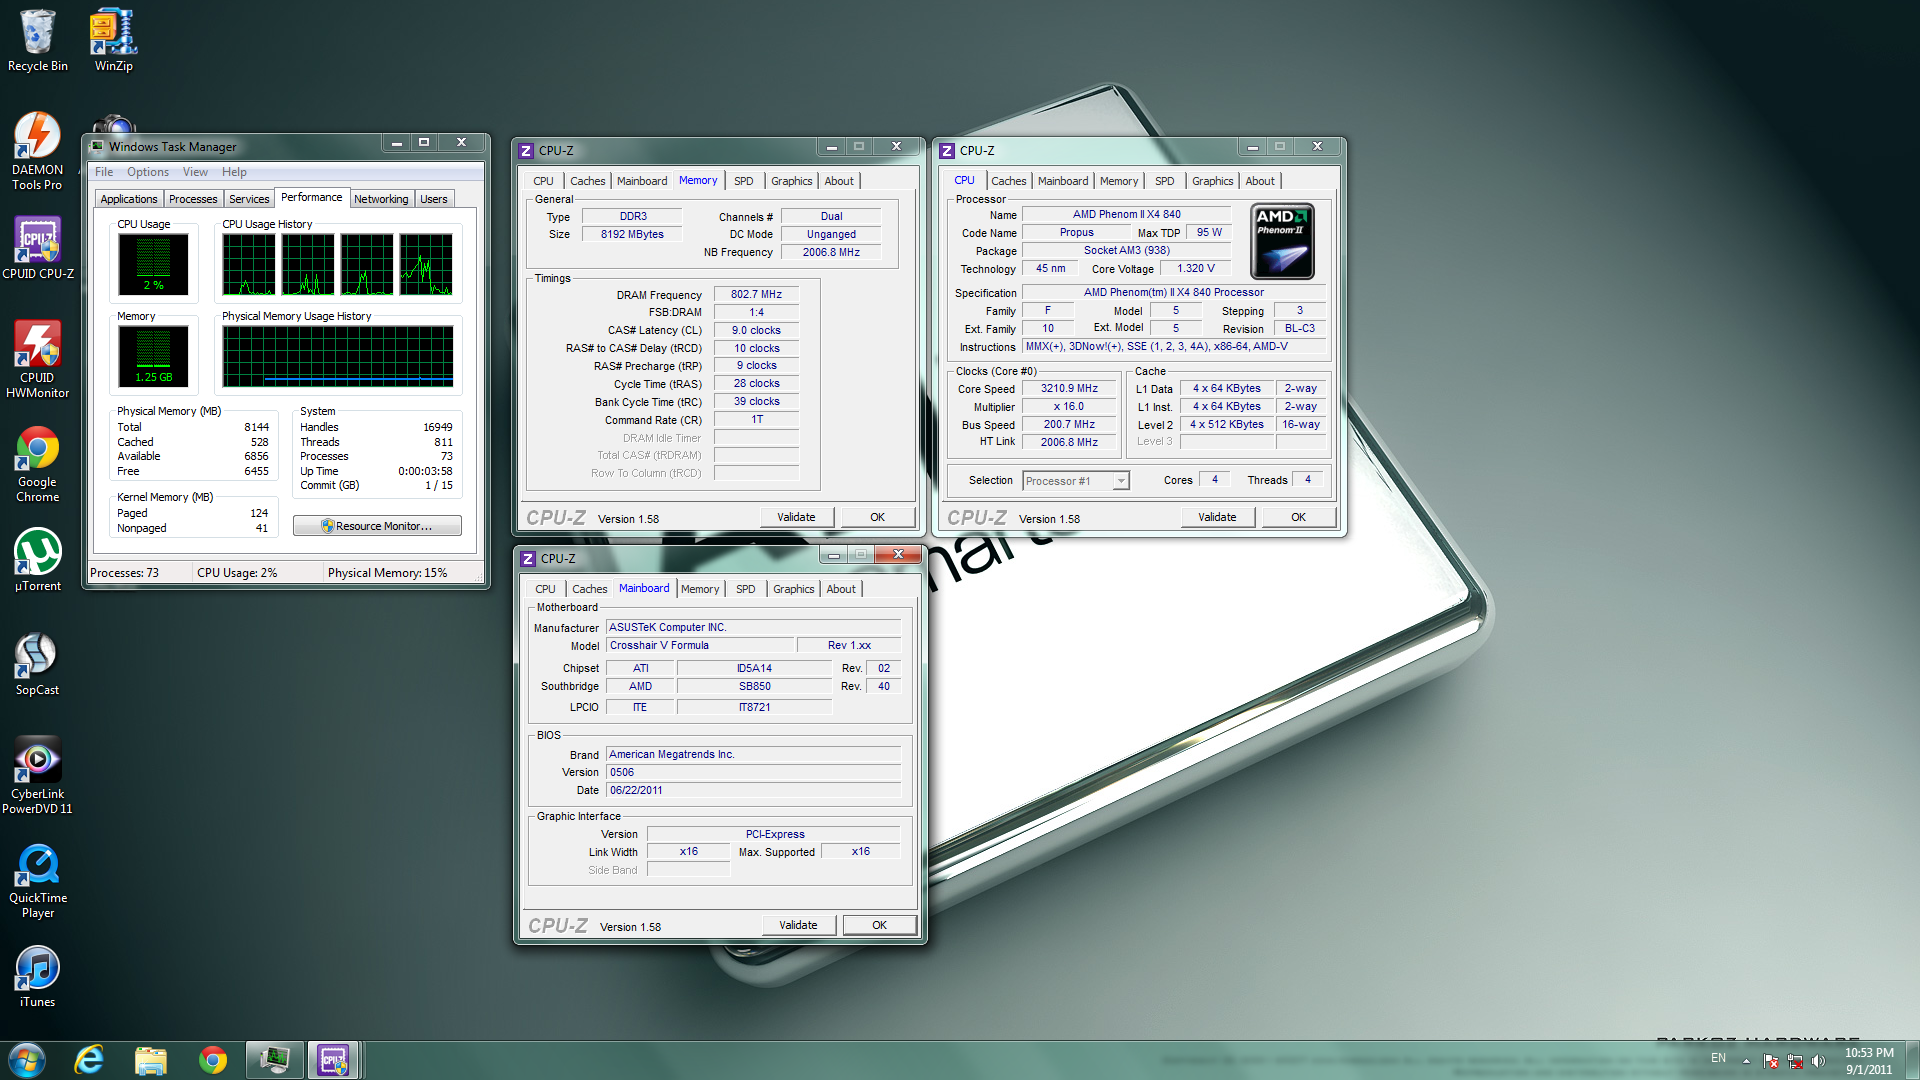The image size is (1920, 1080).
Task: Switch to Caches tab in CPU window
Action: pyautogui.click(x=1008, y=181)
